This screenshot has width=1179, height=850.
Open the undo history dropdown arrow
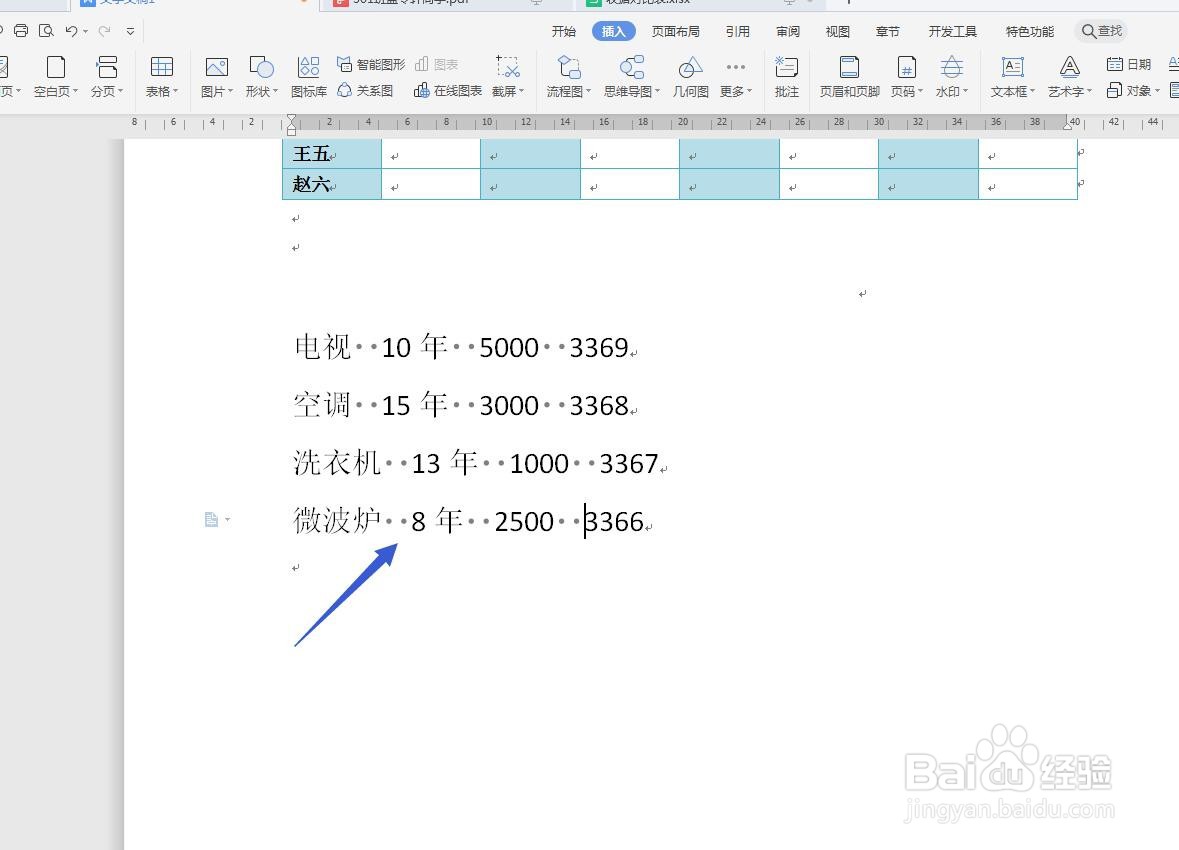(x=86, y=32)
